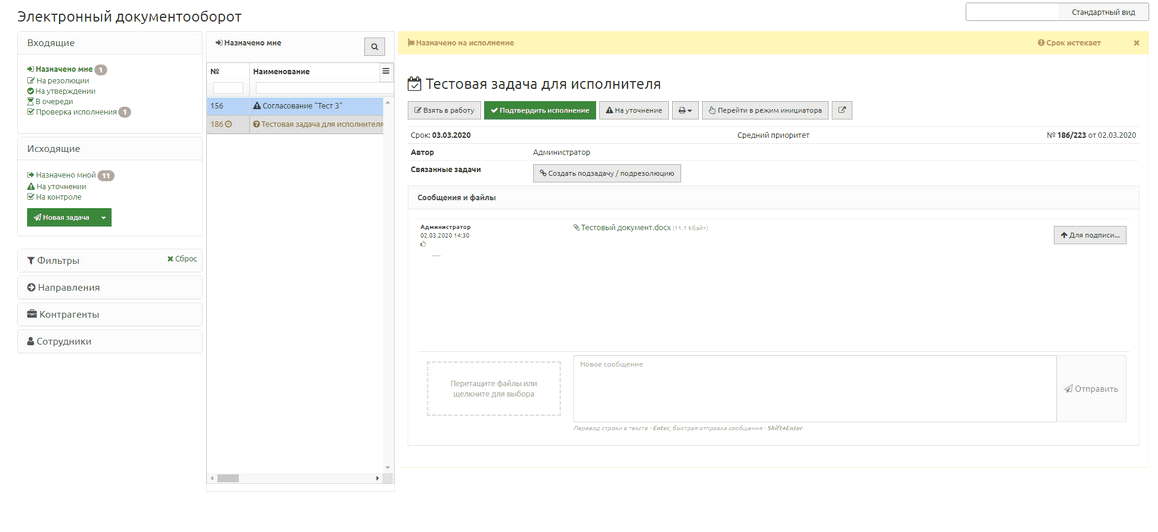Image resolution: width=1158 pixels, height=532 pixels.
Task: Click the task title calendar icon
Action: pyautogui.click(x=415, y=84)
